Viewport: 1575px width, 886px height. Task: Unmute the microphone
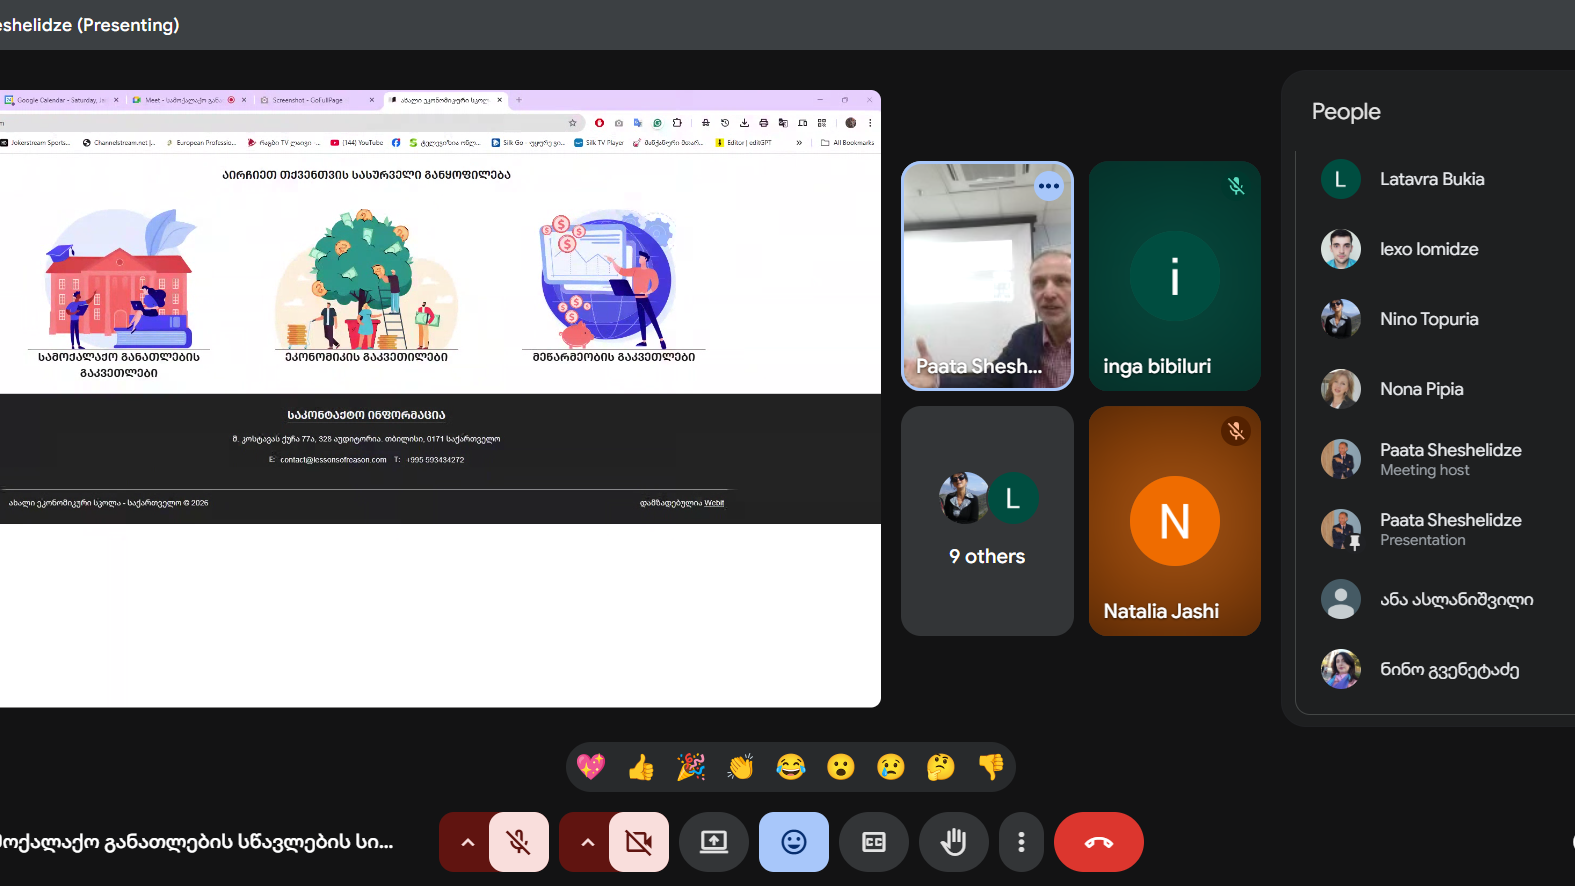[518, 842]
